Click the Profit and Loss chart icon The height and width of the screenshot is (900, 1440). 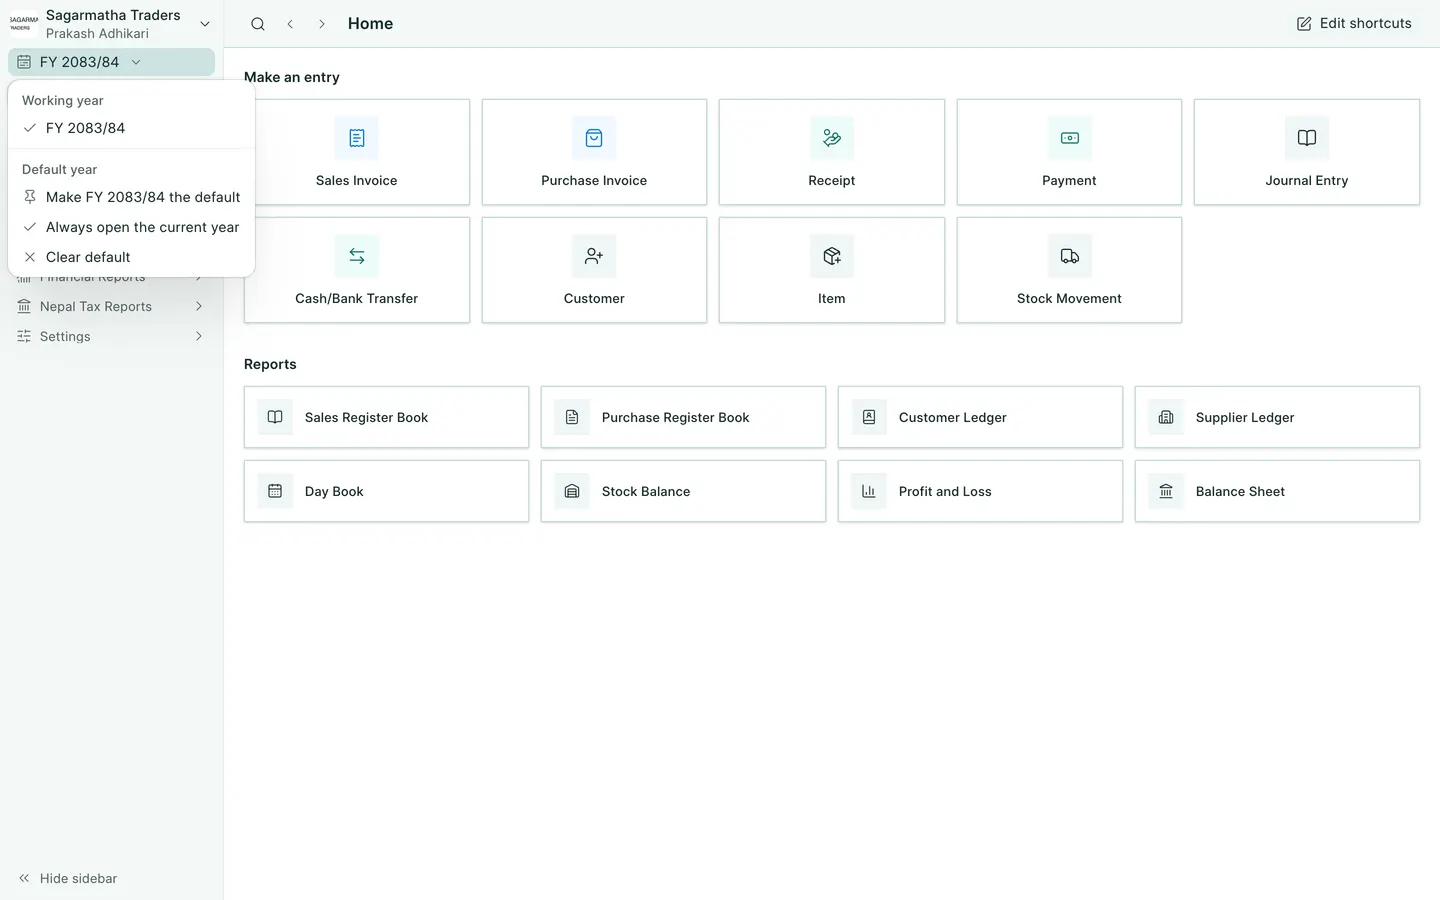point(869,491)
